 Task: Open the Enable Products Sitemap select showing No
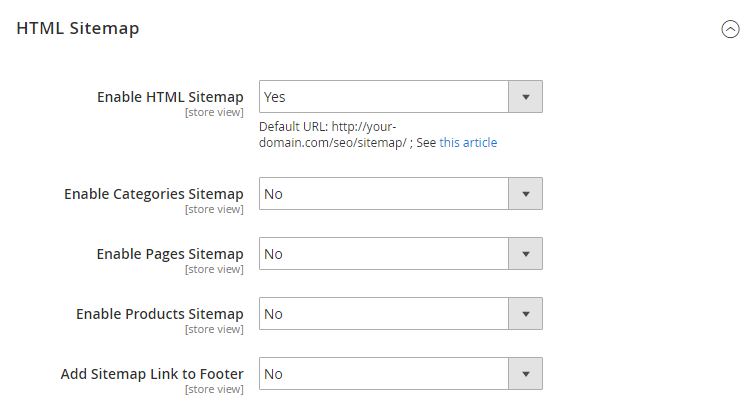401,314
